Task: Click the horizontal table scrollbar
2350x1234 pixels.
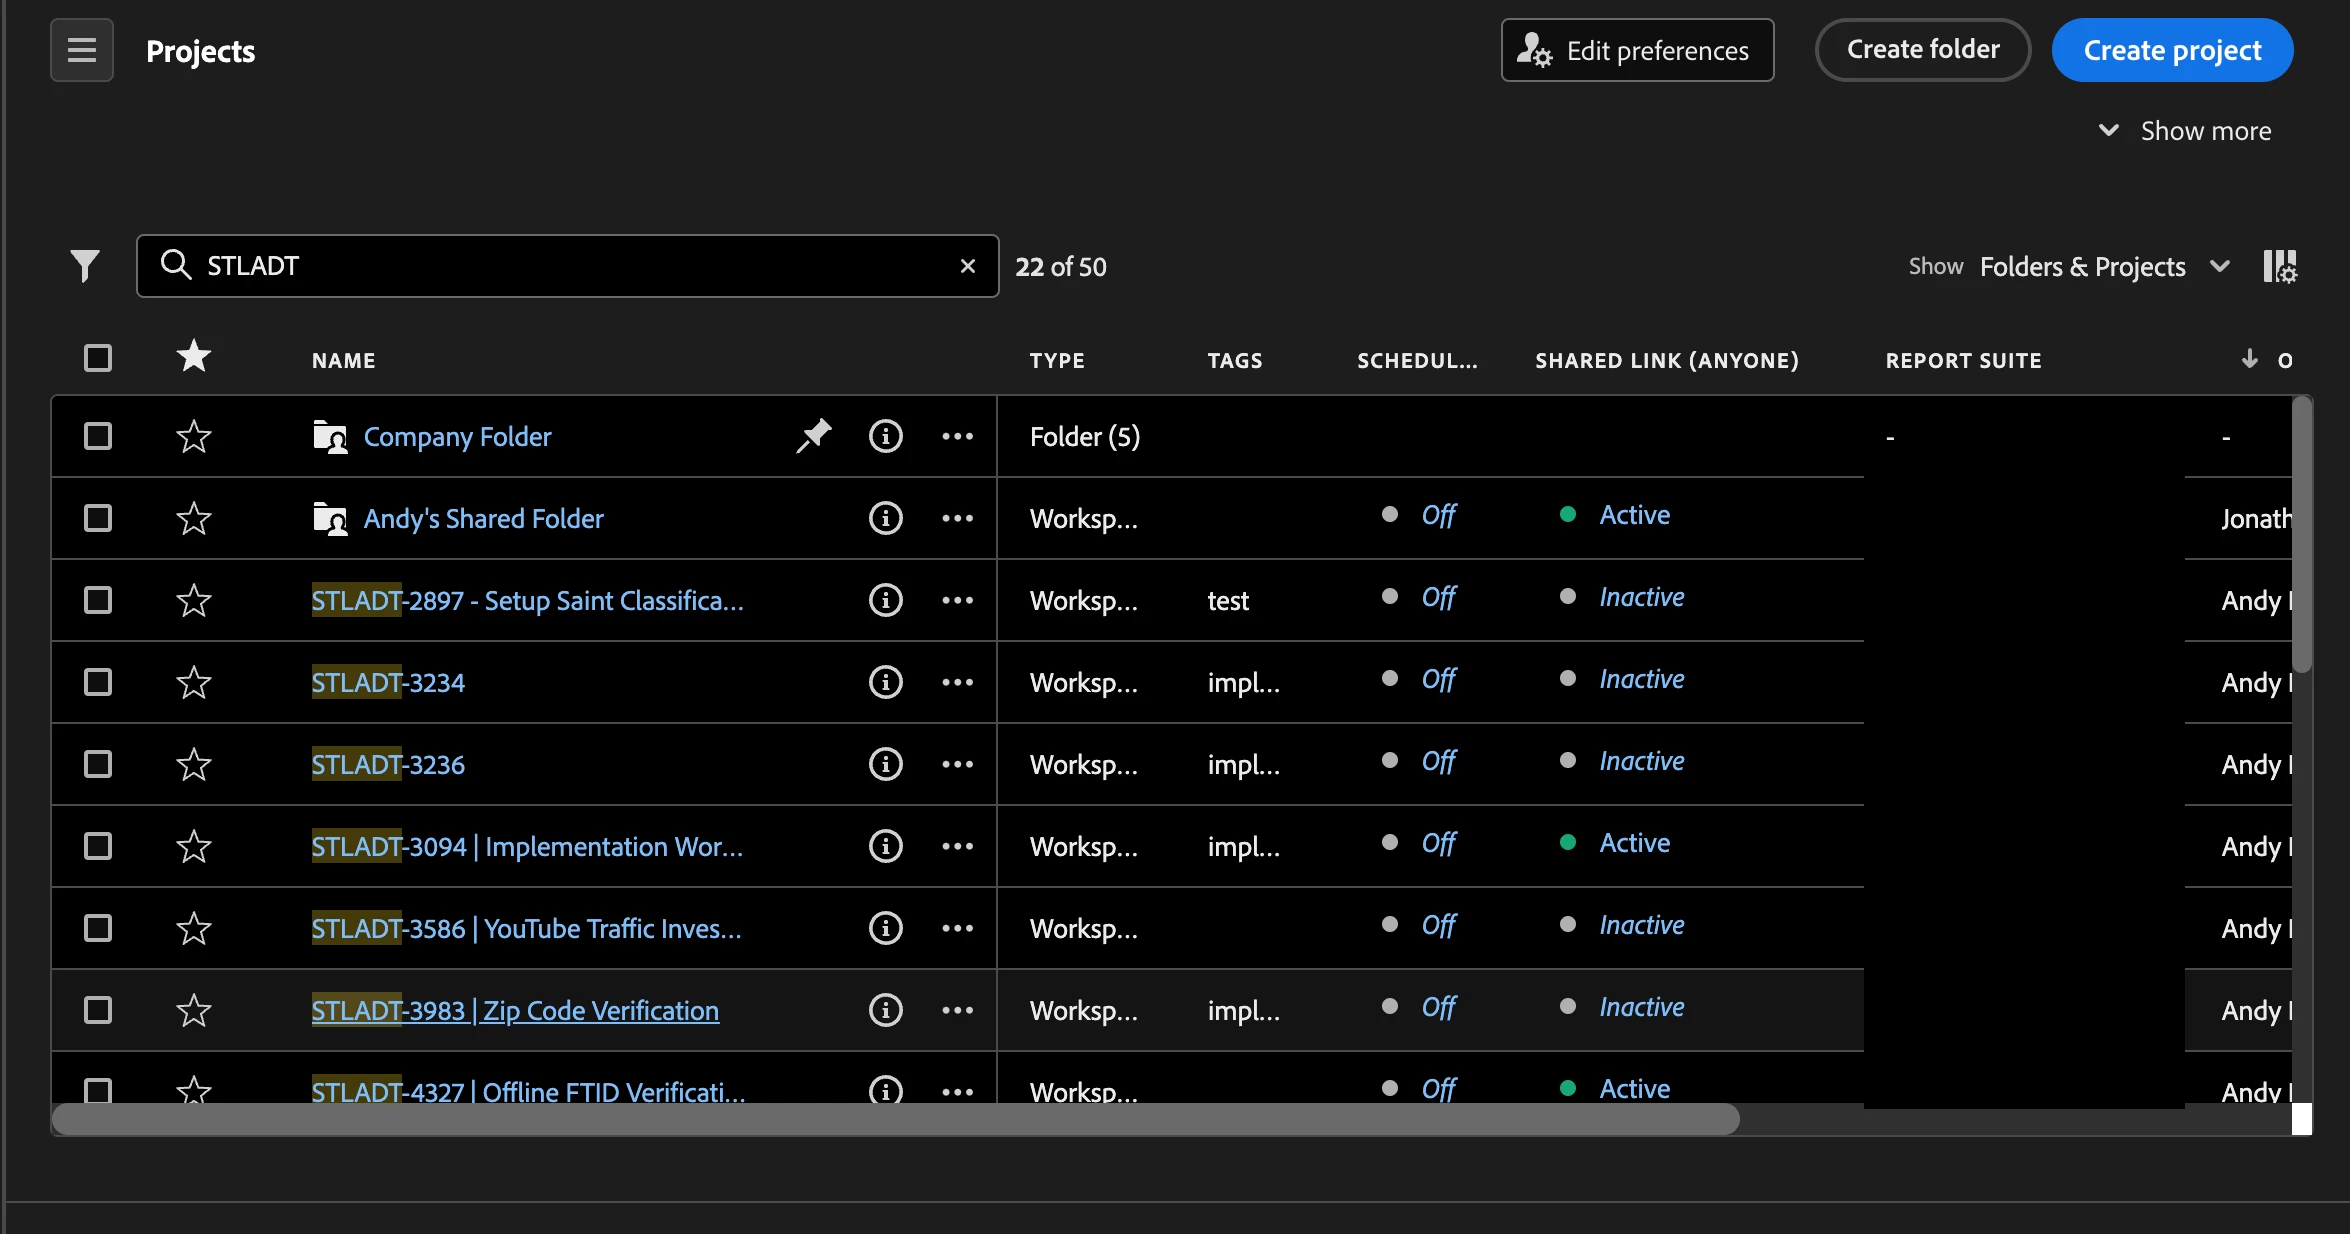Action: (895, 1119)
